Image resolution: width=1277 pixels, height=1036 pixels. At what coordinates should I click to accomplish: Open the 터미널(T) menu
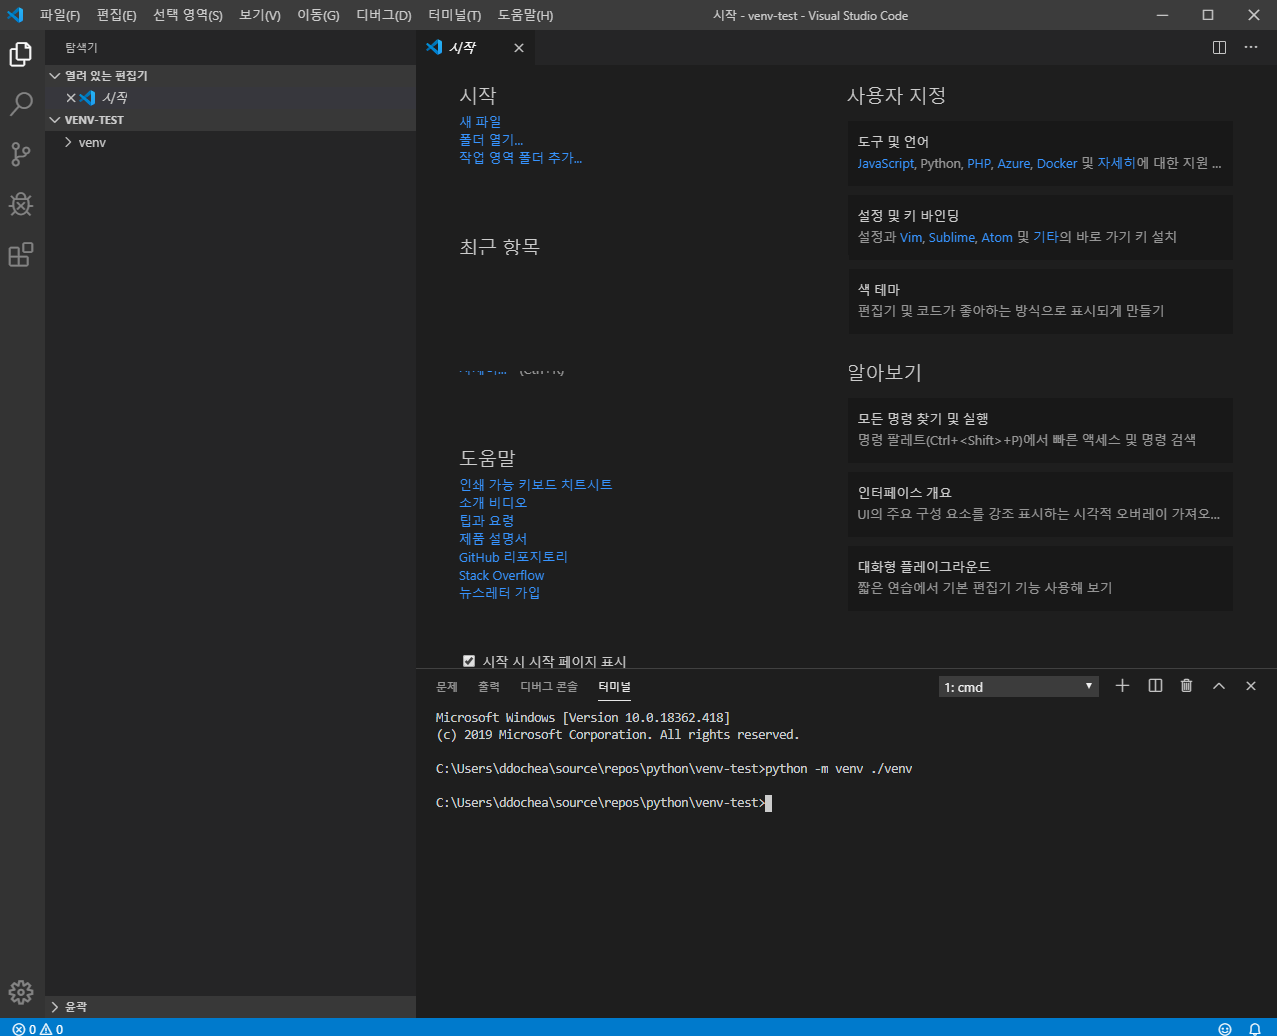[x=454, y=15]
